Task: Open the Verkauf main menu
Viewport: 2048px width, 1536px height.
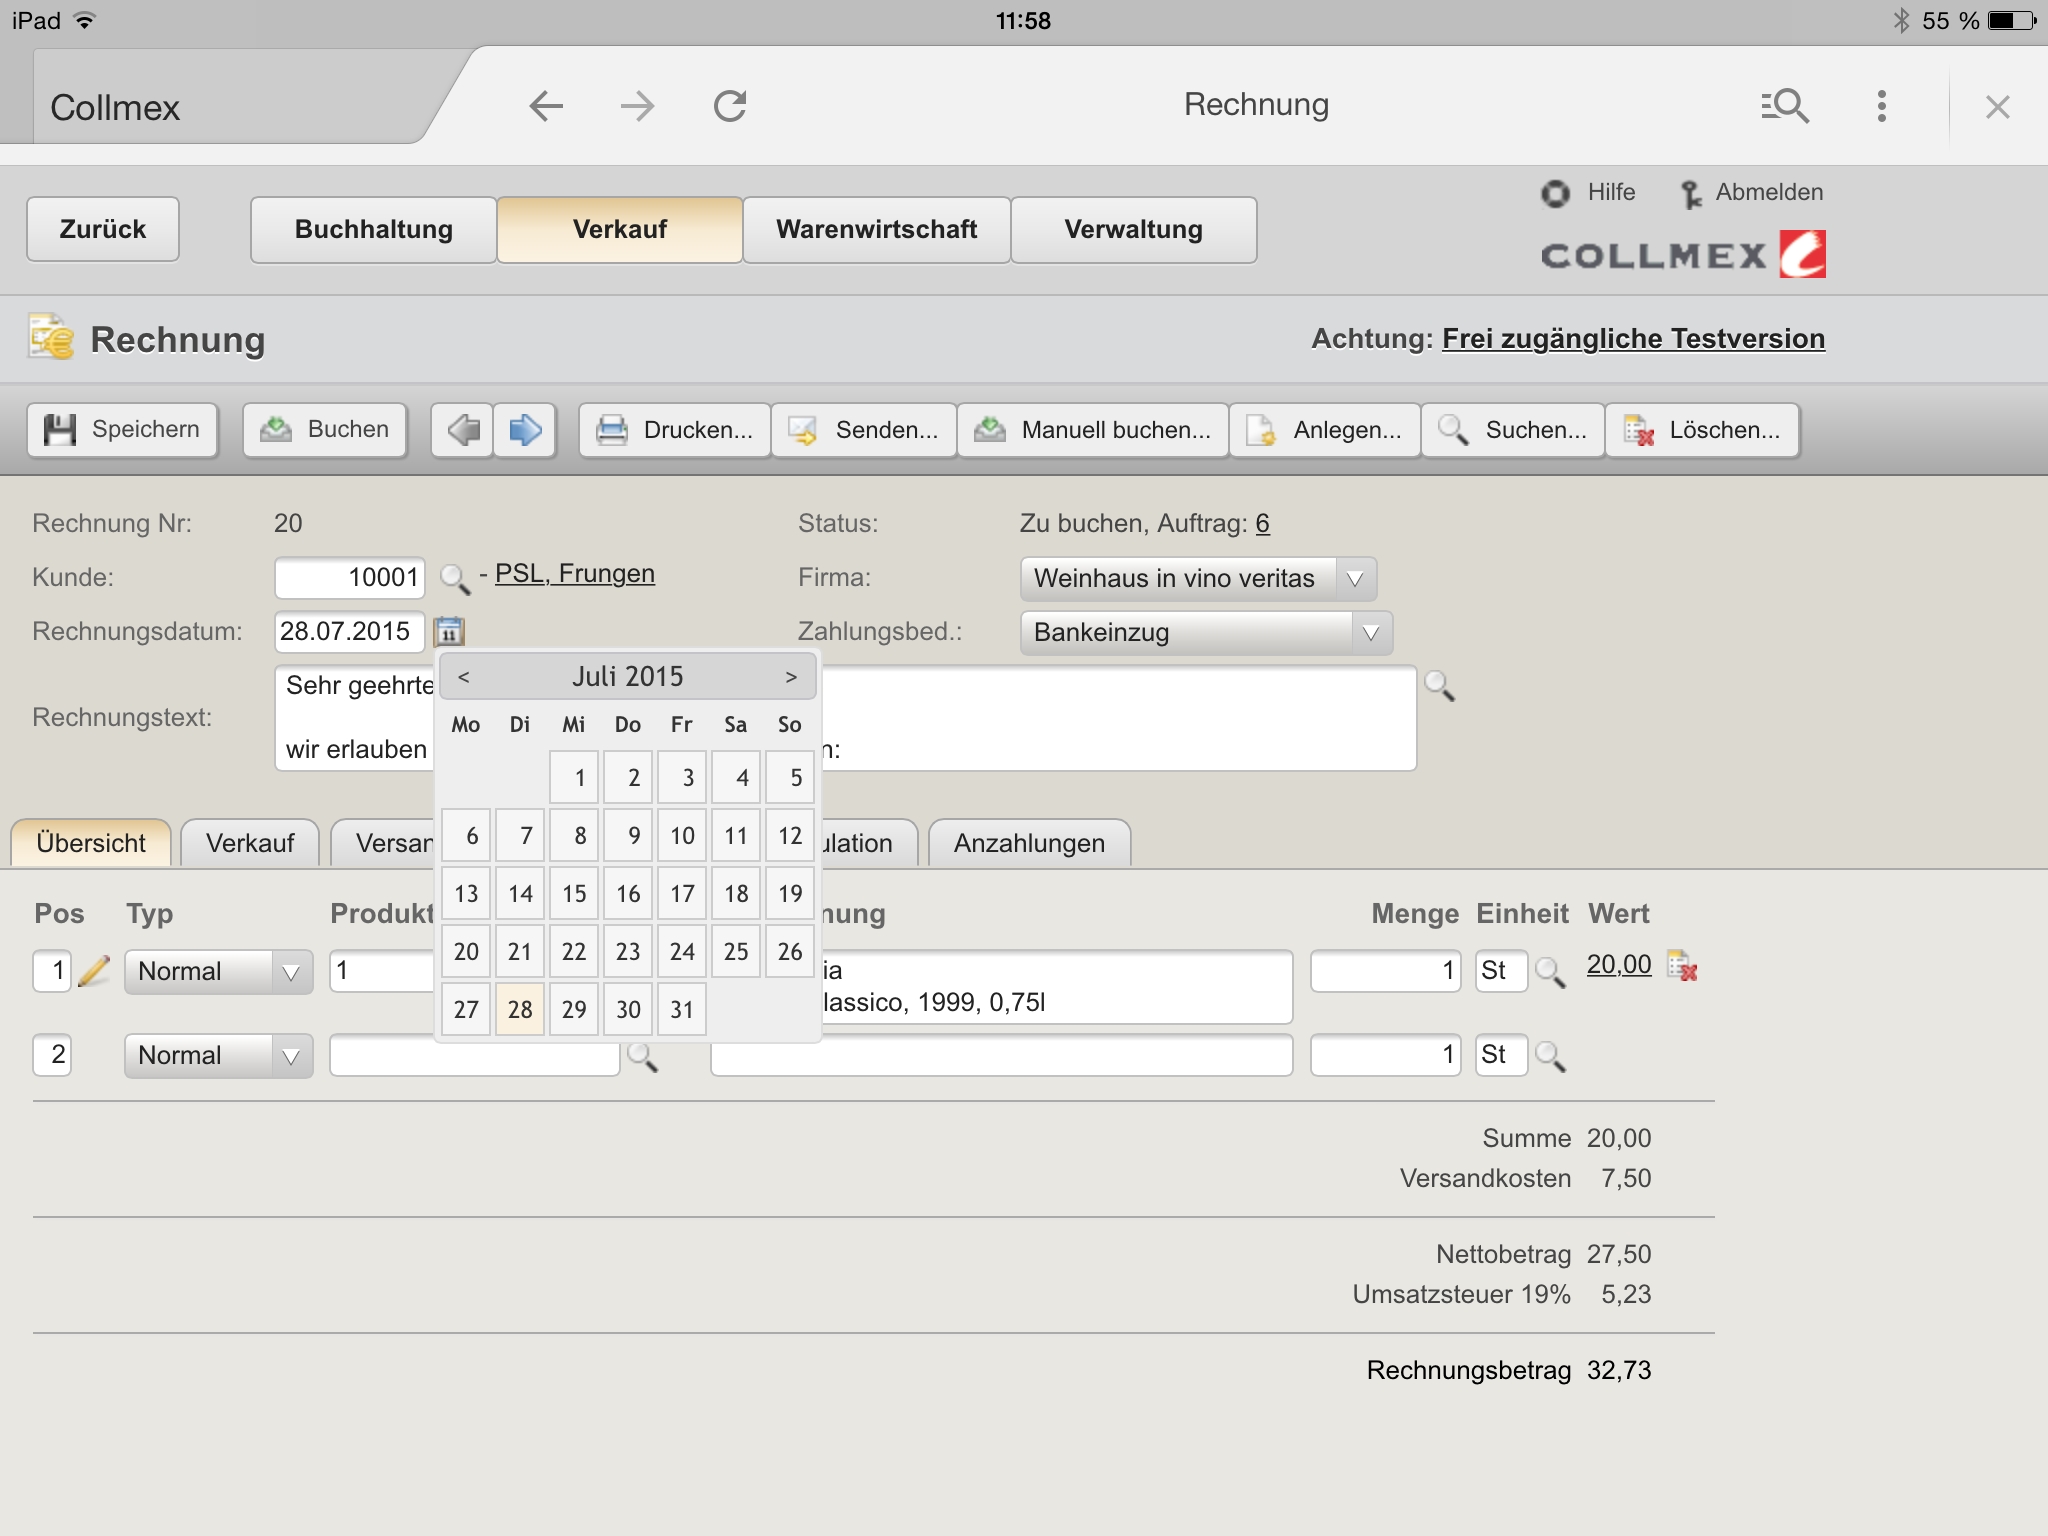Action: pyautogui.click(x=620, y=229)
